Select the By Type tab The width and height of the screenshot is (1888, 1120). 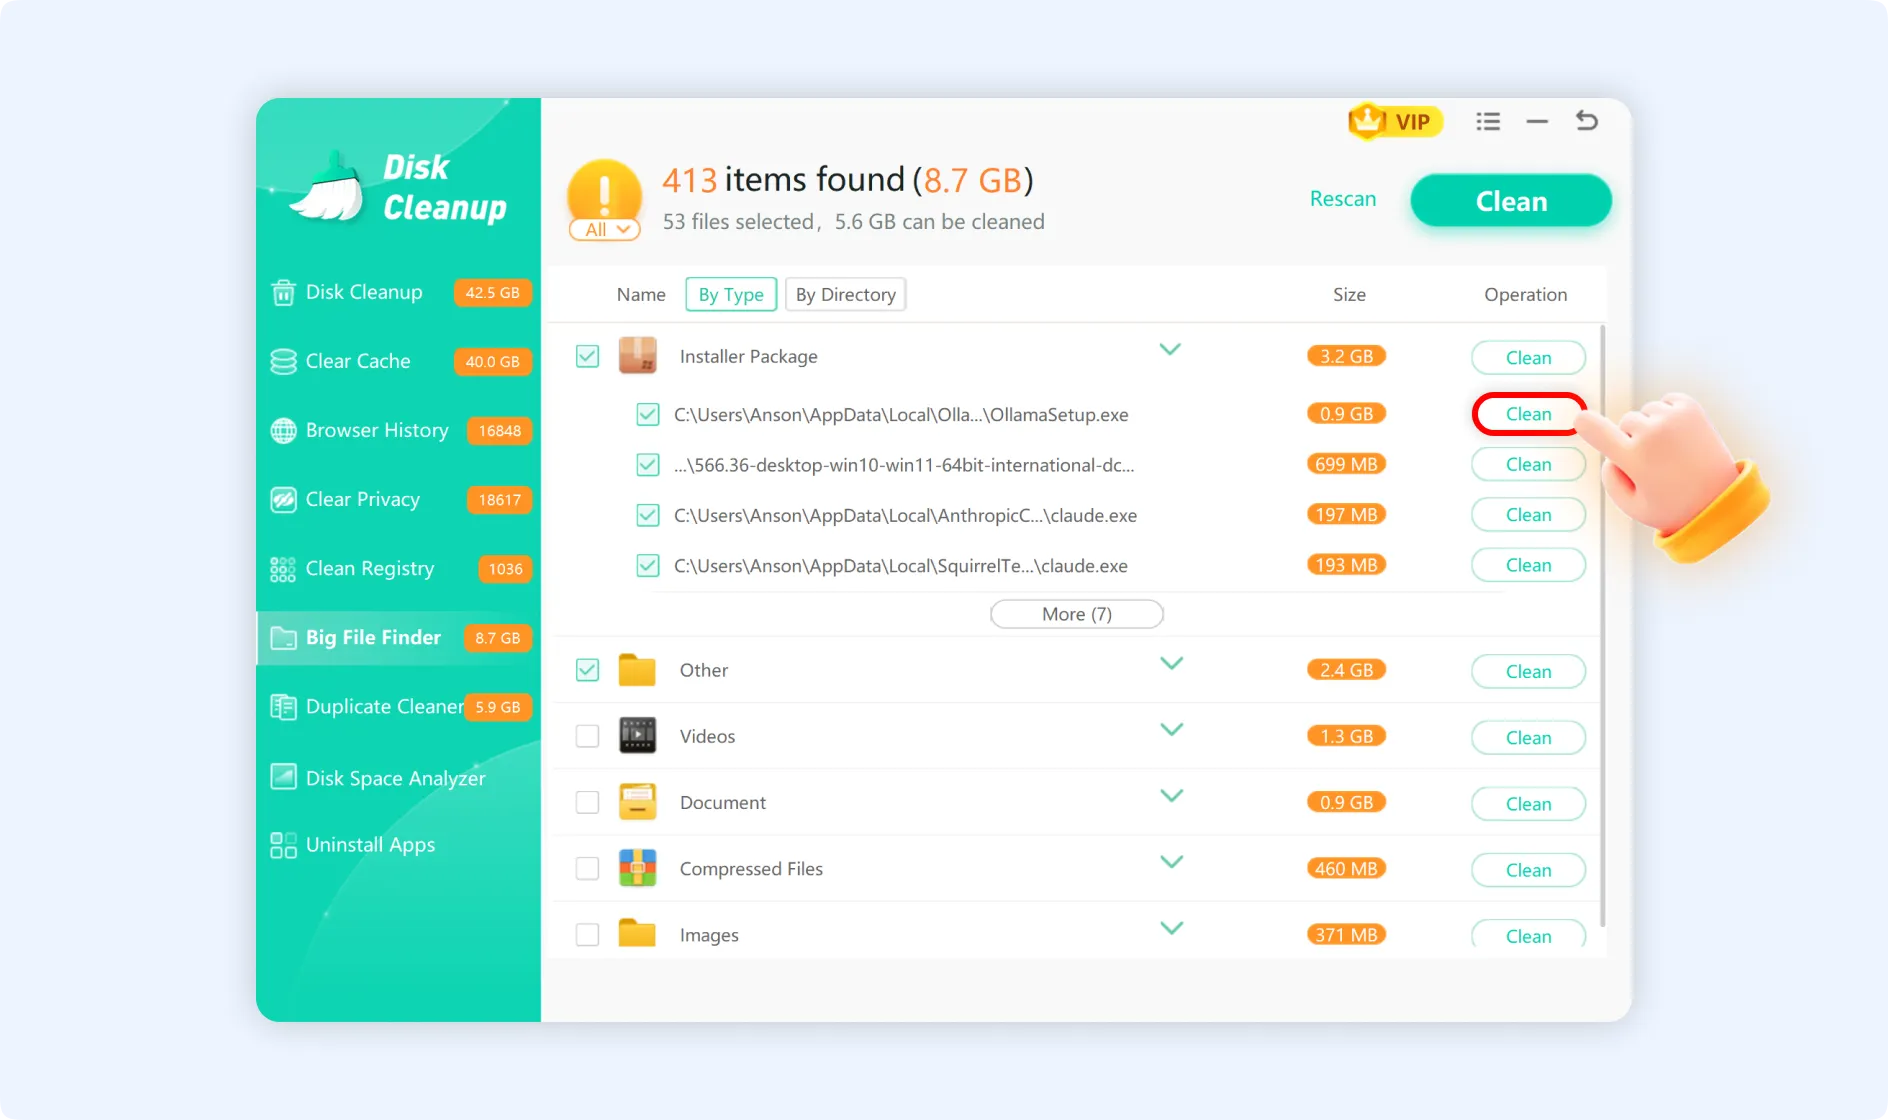(x=730, y=294)
